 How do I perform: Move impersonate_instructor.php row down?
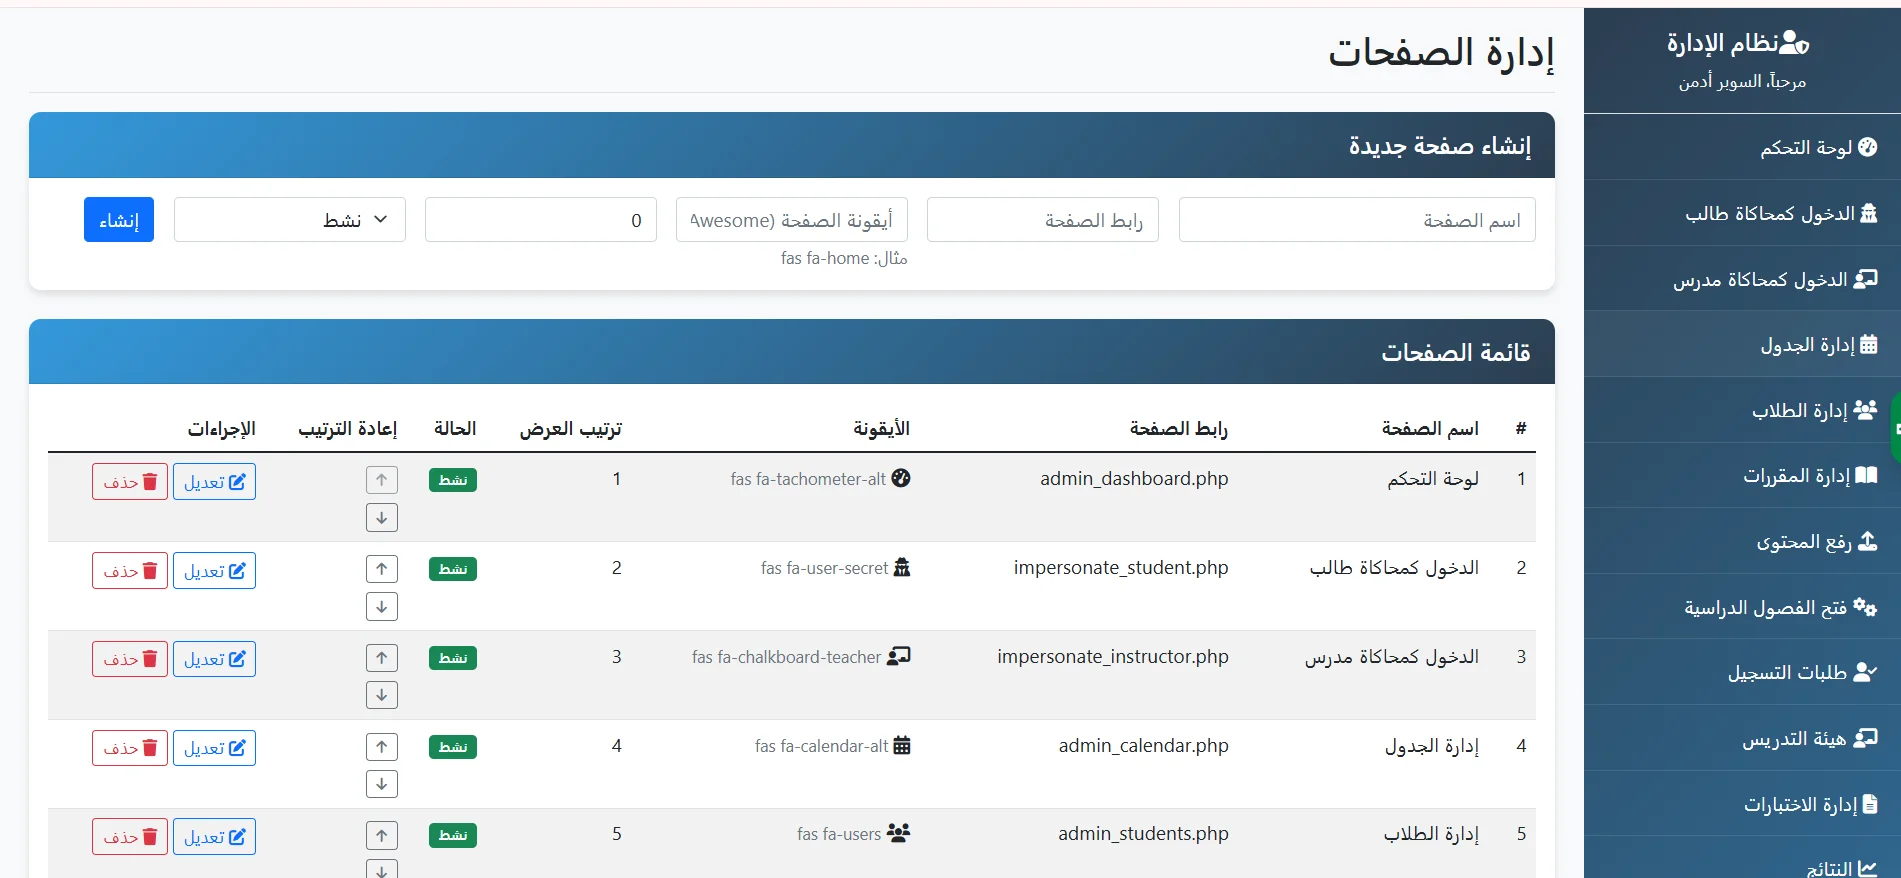pyautogui.click(x=382, y=695)
